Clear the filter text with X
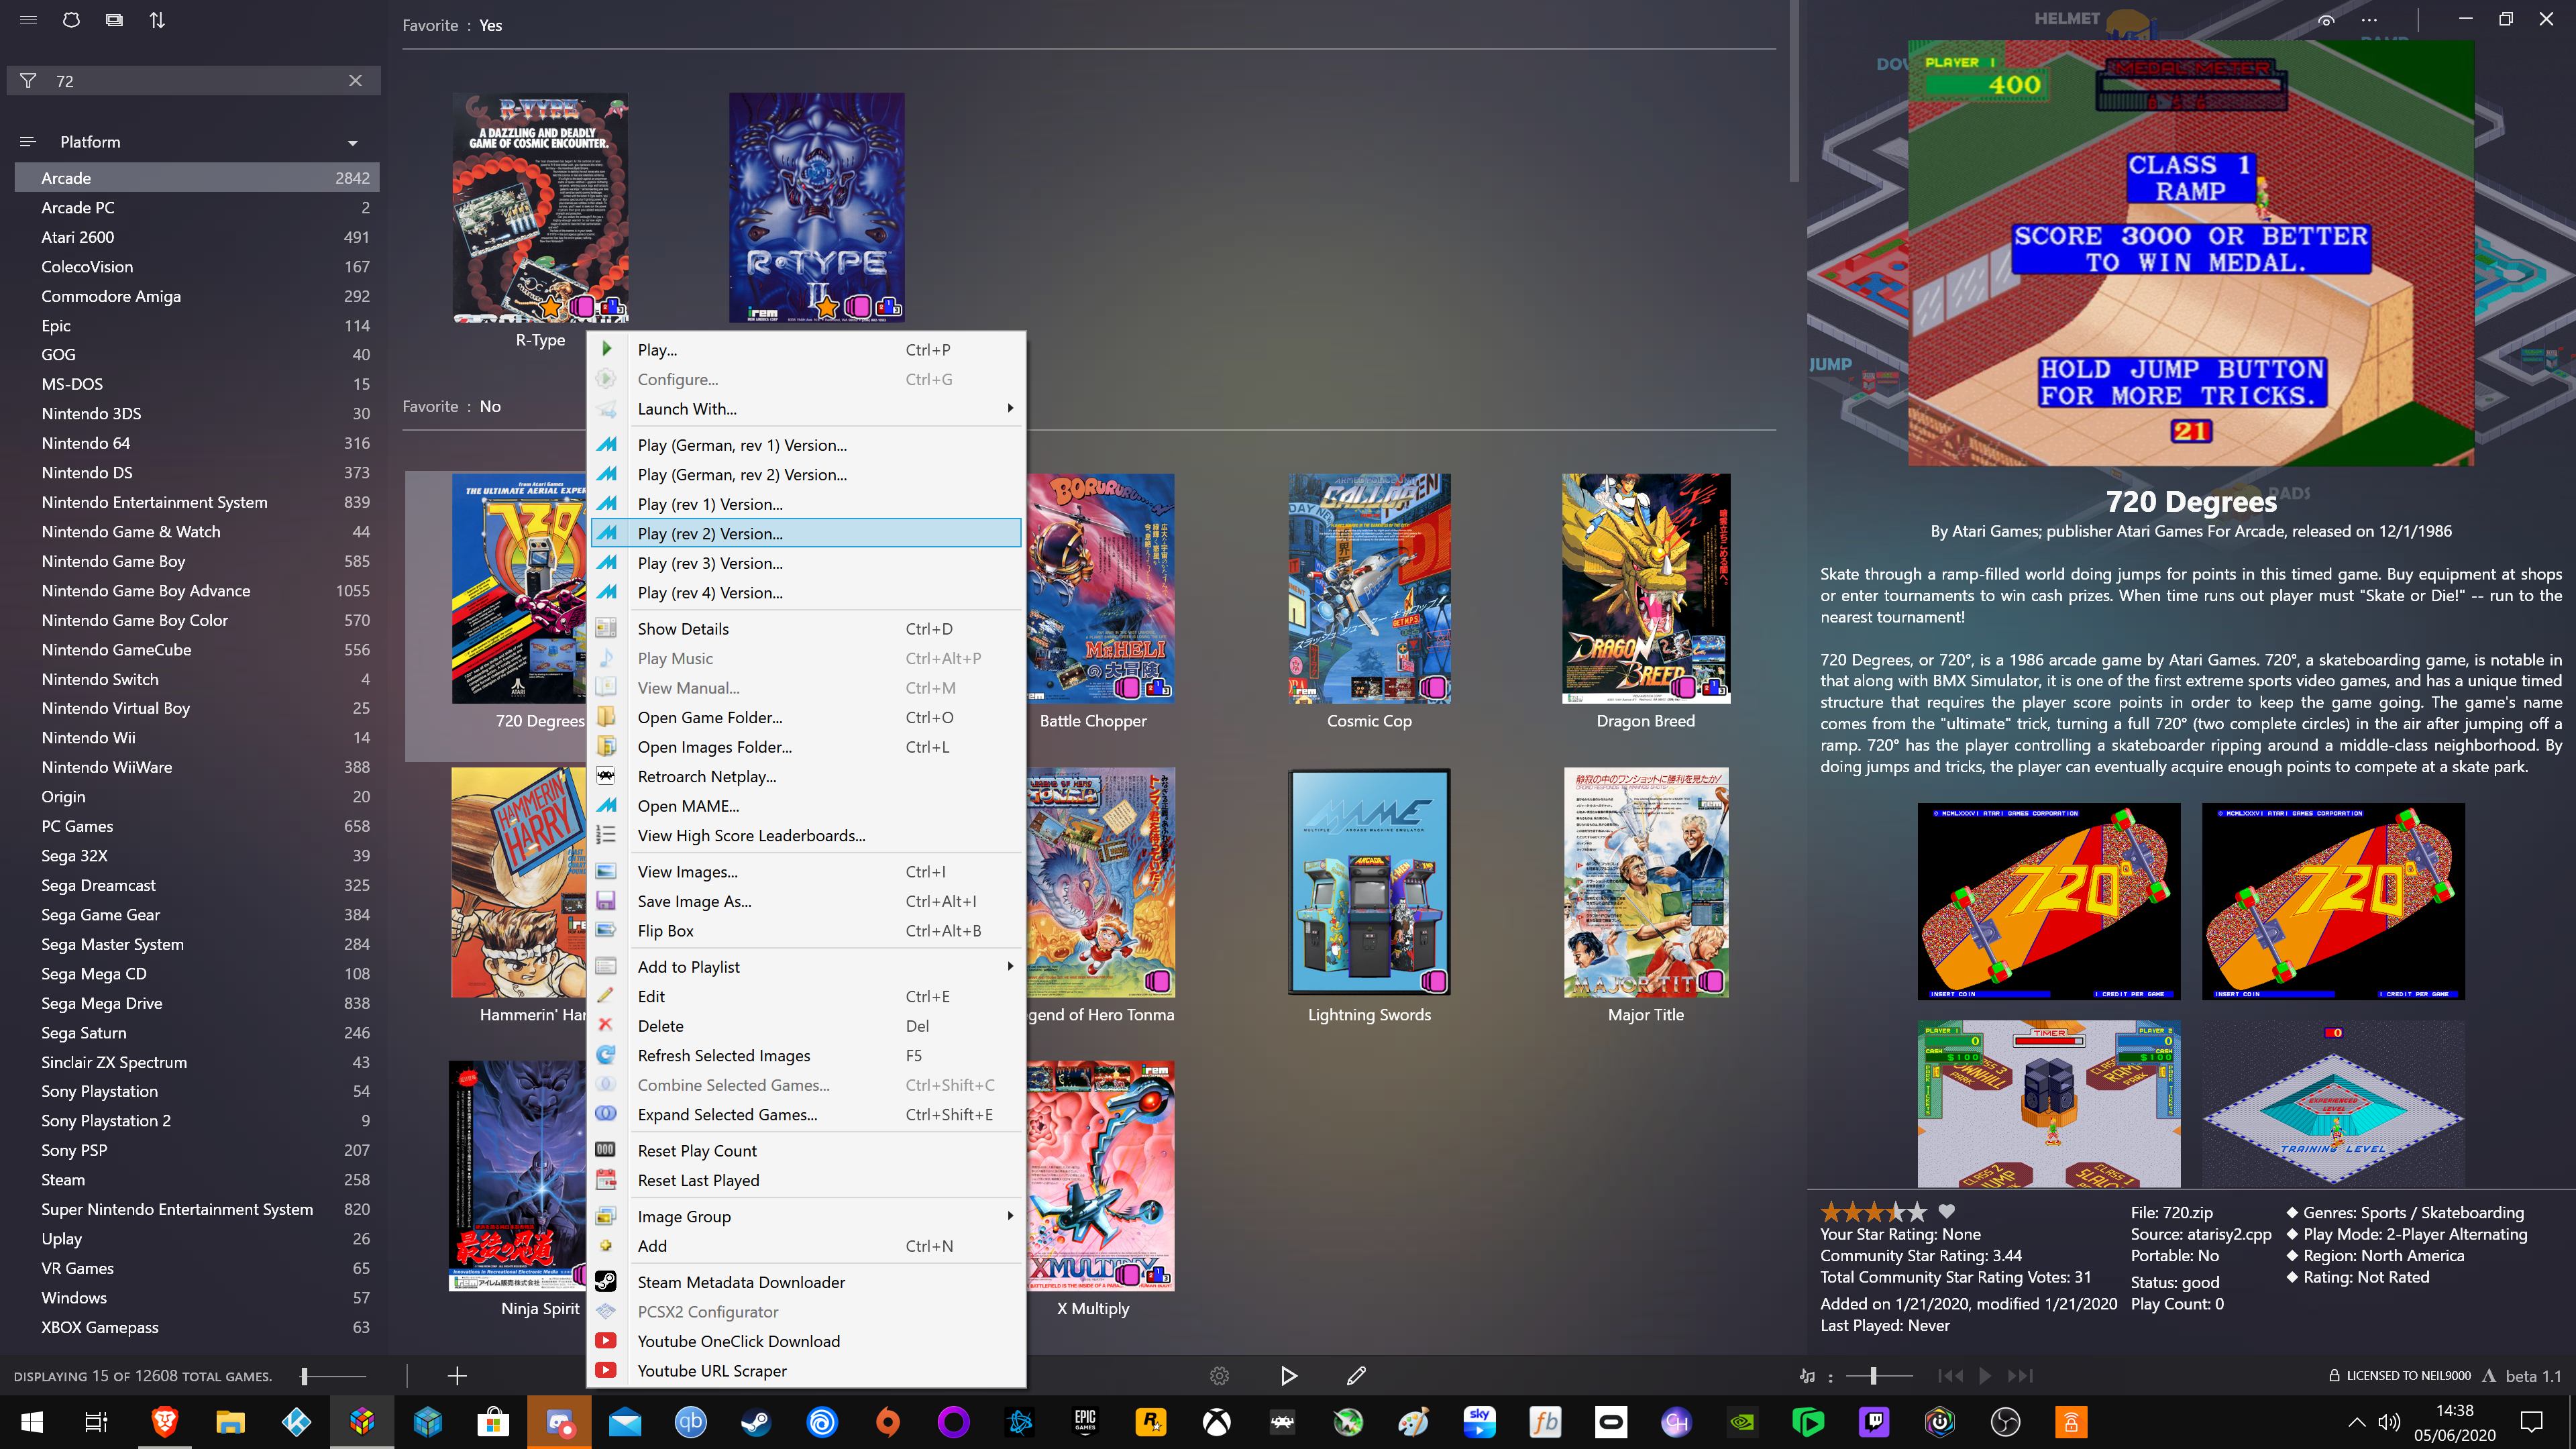 point(355,81)
